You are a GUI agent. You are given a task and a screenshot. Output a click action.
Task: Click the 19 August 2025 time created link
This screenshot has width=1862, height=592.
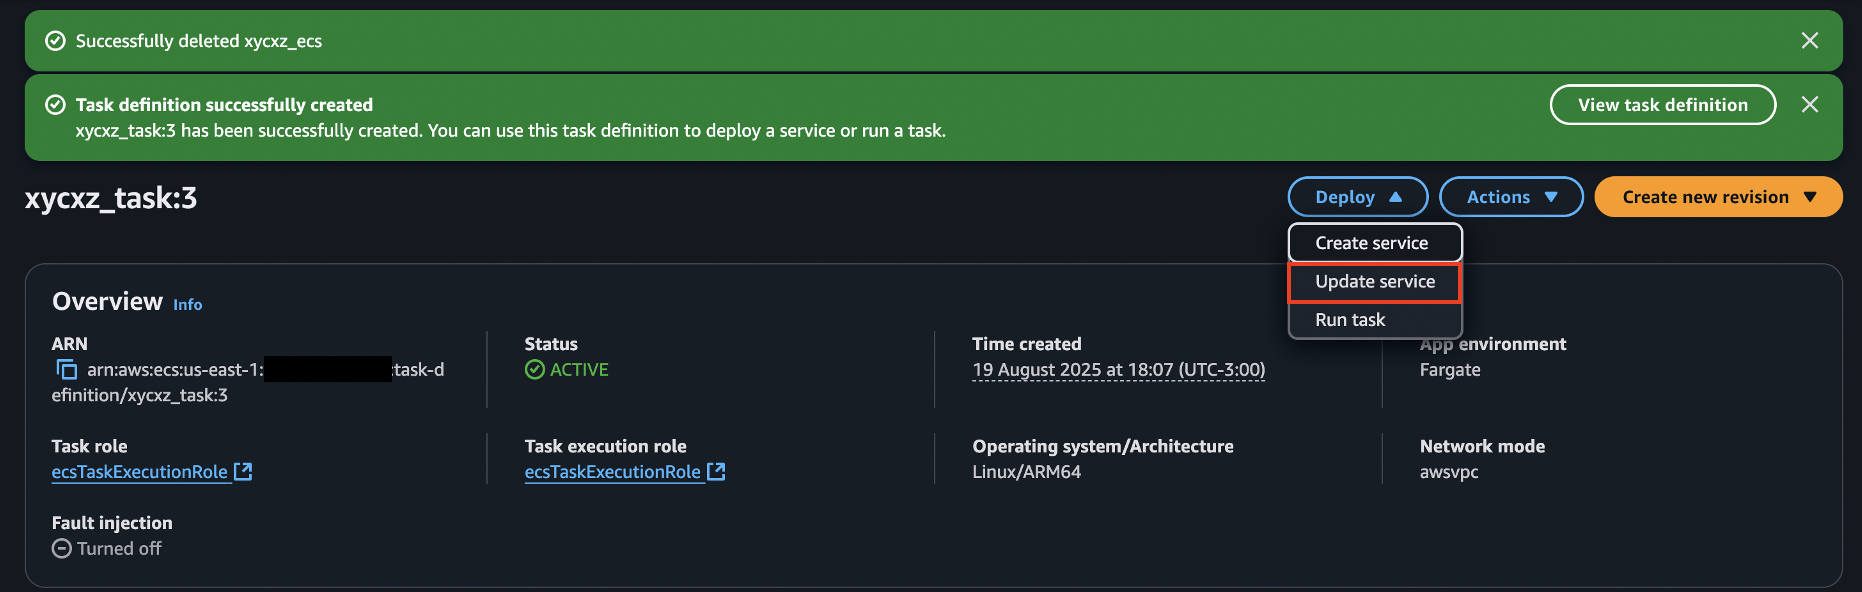point(1118,369)
